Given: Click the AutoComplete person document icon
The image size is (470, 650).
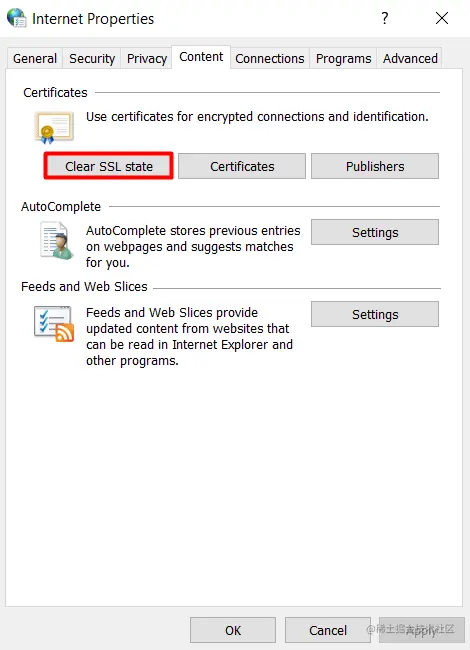Looking at the screenshot, I should 57,240.
